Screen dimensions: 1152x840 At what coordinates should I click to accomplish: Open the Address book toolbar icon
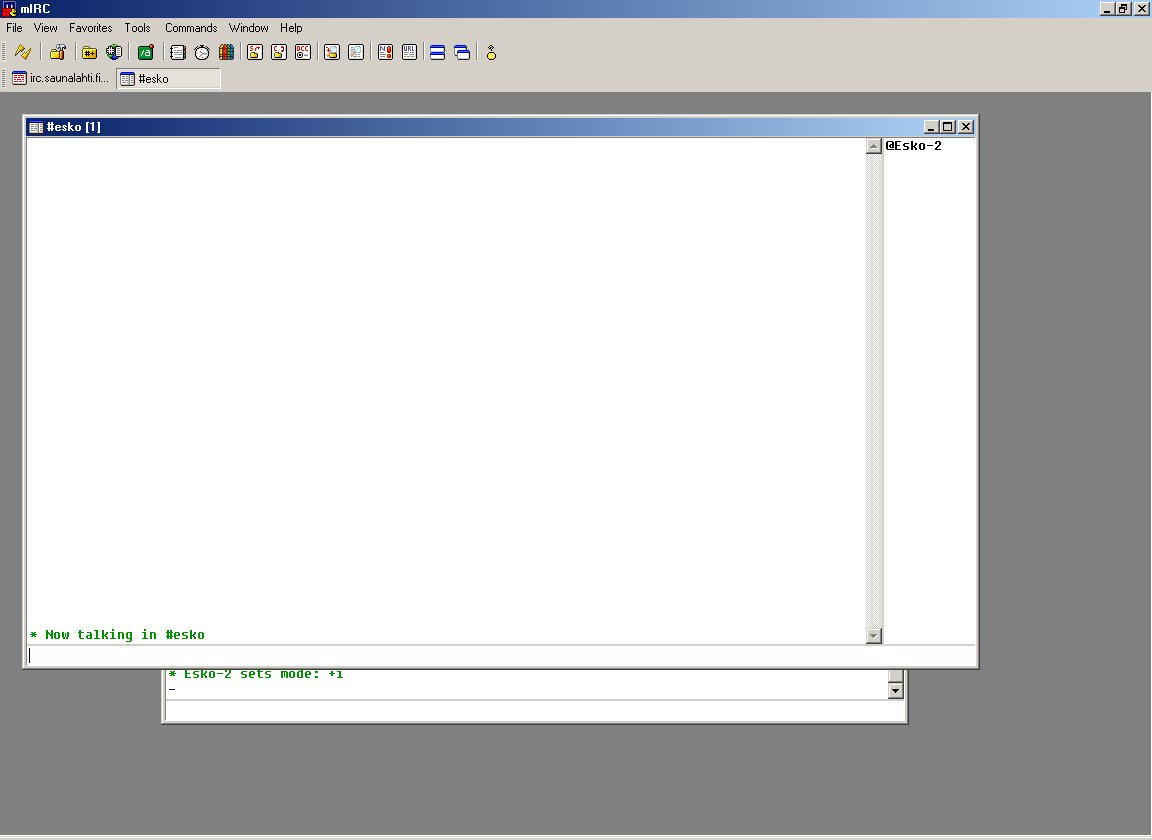(x=177, y=52)
